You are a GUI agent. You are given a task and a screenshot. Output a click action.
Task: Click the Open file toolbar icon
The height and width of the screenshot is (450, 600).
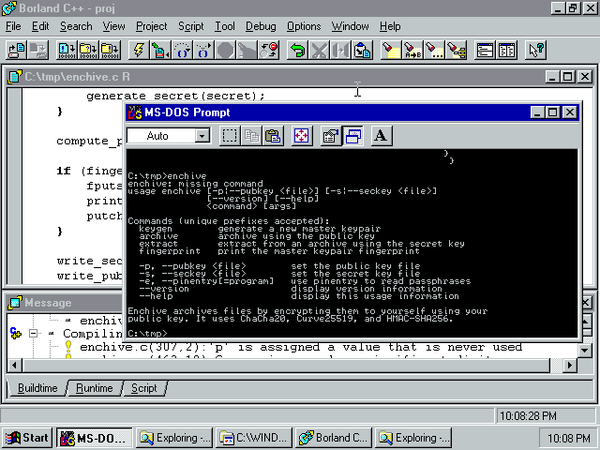pyautogui.click(x=16, y=50)
